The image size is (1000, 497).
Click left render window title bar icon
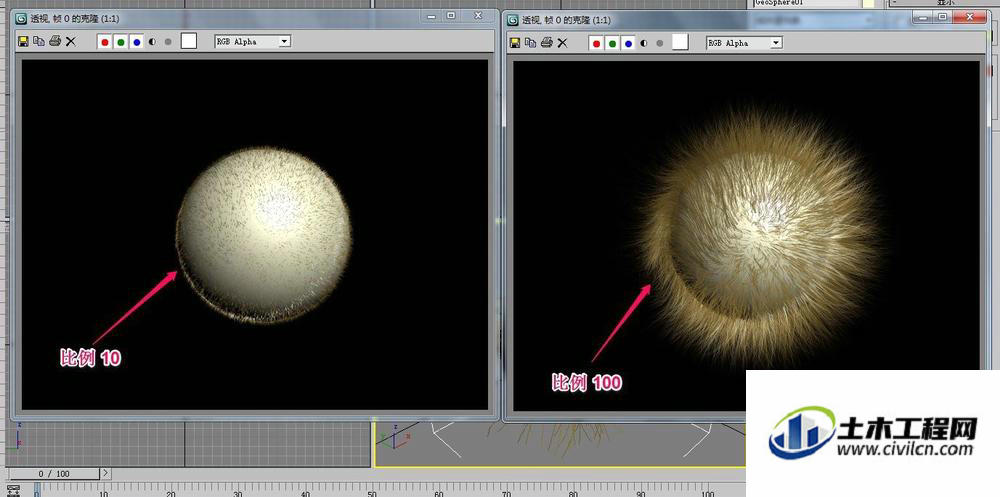[22, 19]
